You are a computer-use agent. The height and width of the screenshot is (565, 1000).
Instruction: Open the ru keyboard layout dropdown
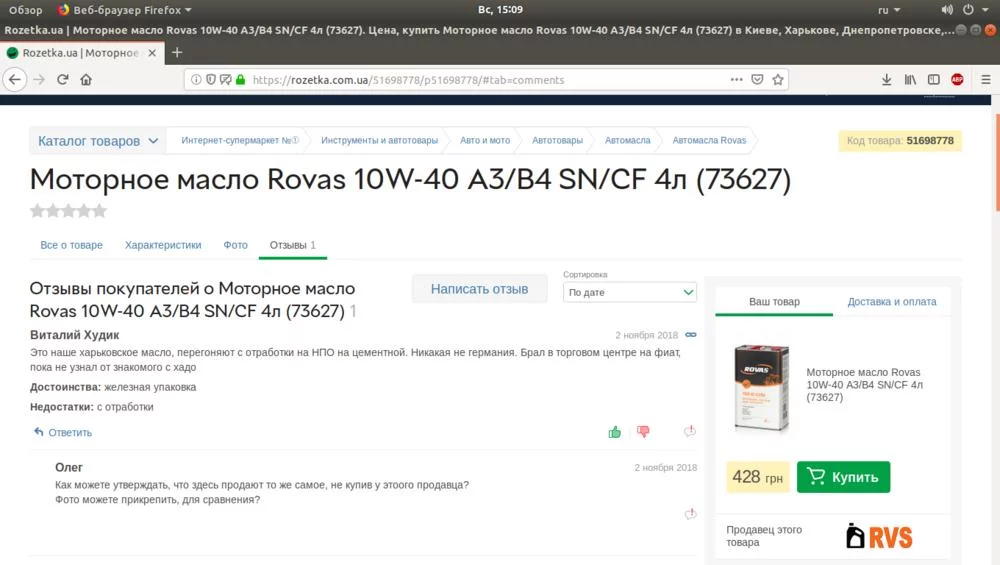coord(889,10)
